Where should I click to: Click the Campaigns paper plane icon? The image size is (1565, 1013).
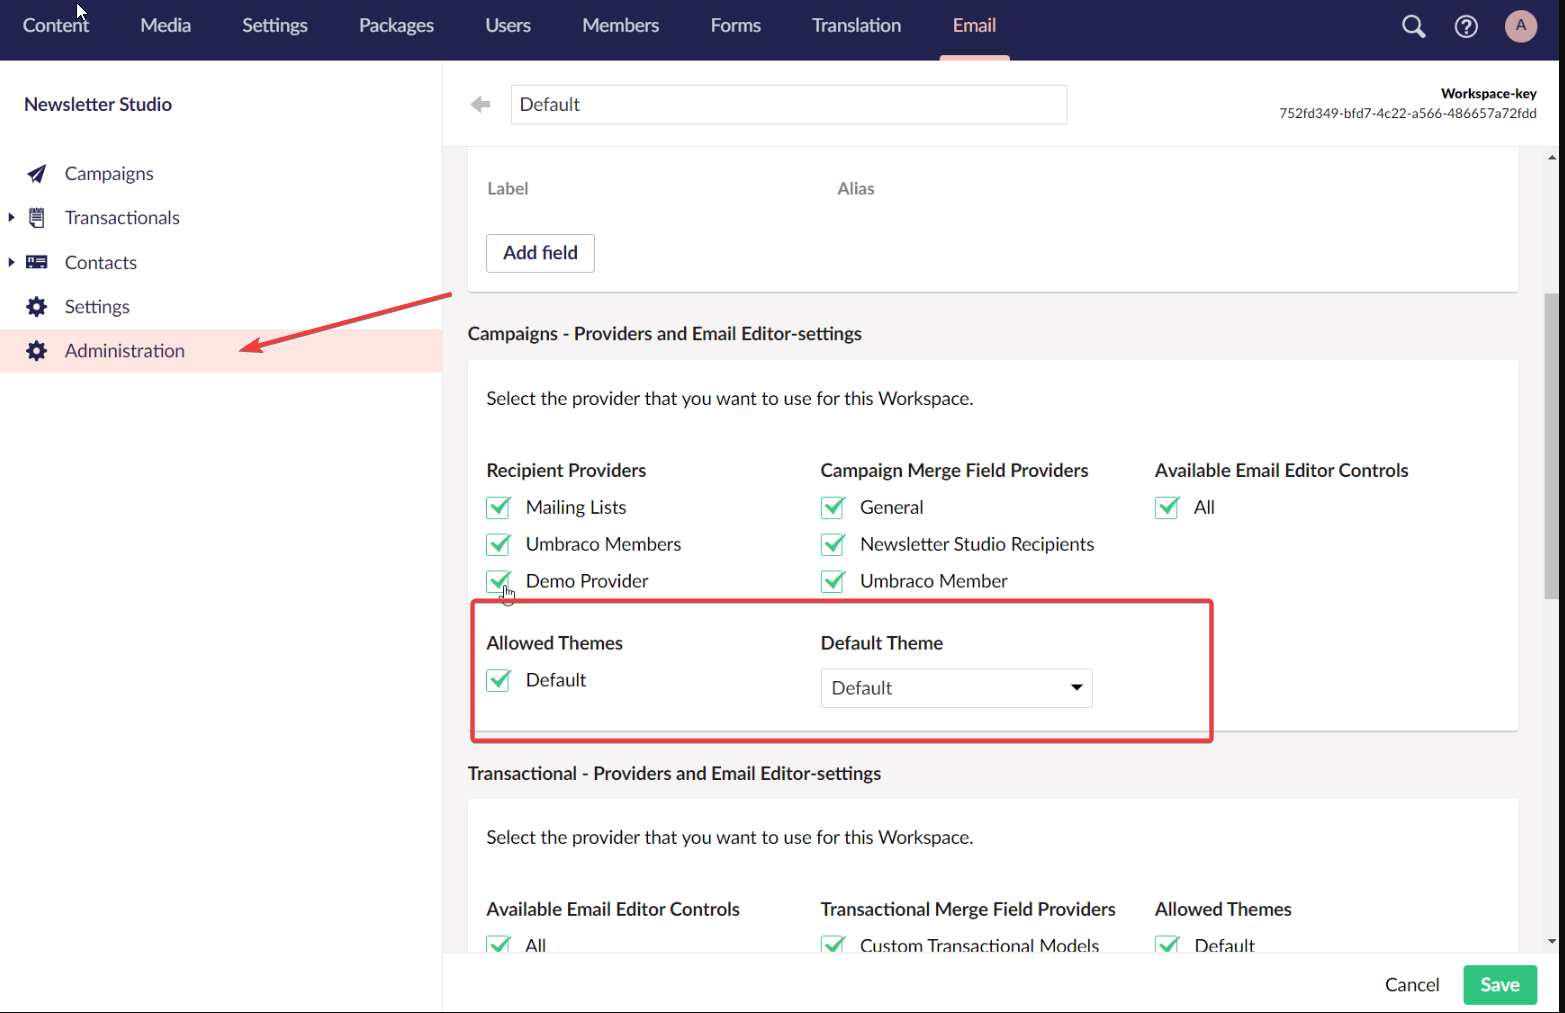click(x=37, y=174)
